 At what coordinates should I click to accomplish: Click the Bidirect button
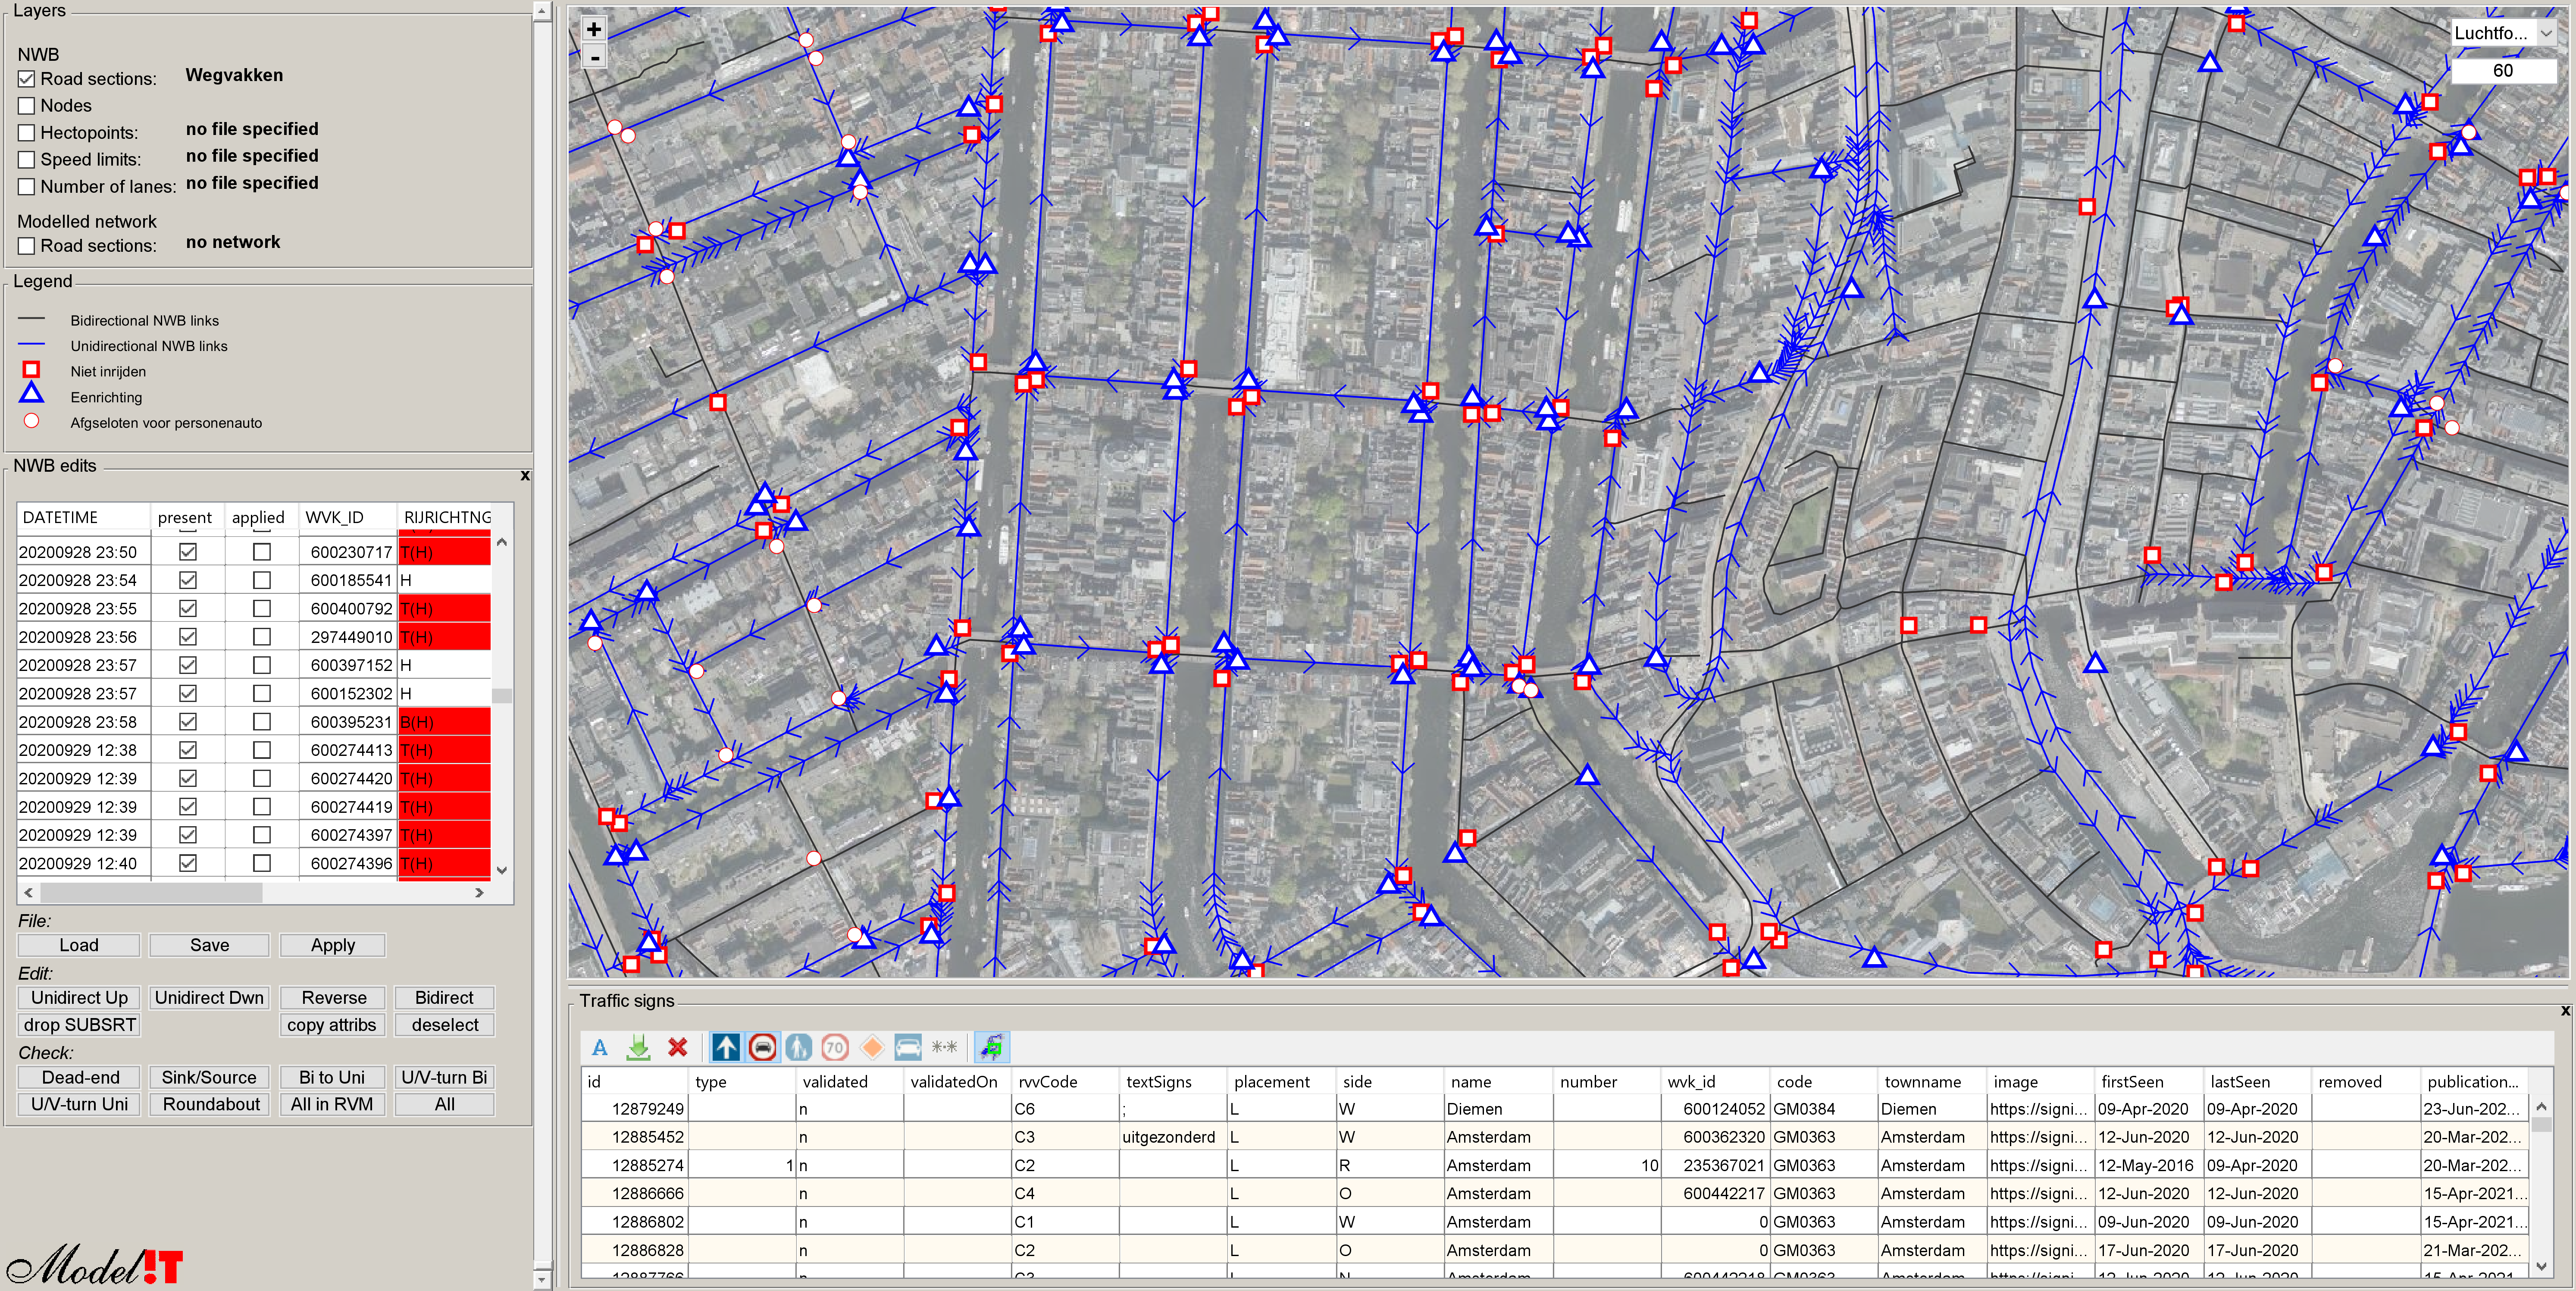(x=444, y=998)
